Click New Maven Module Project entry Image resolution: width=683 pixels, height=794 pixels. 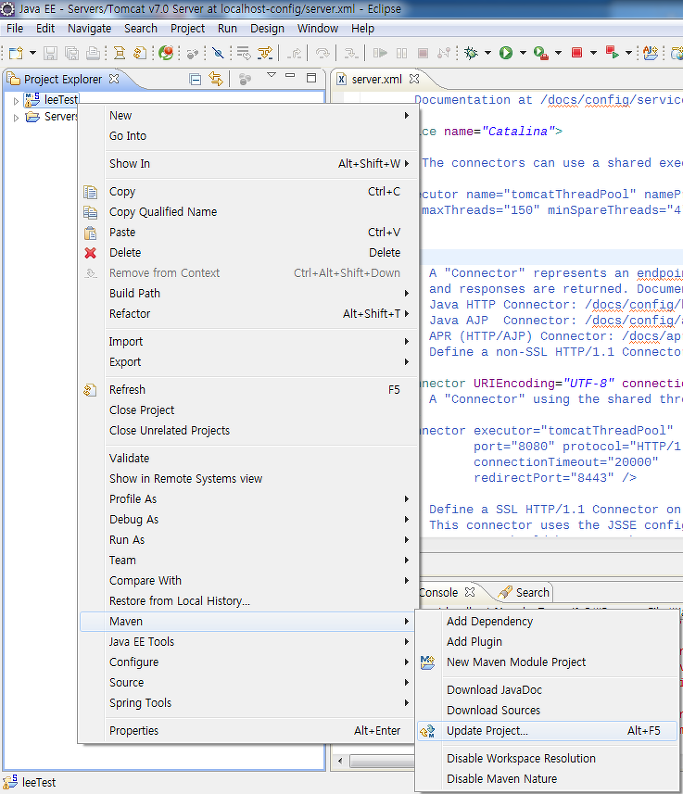[x=547, y=662]
